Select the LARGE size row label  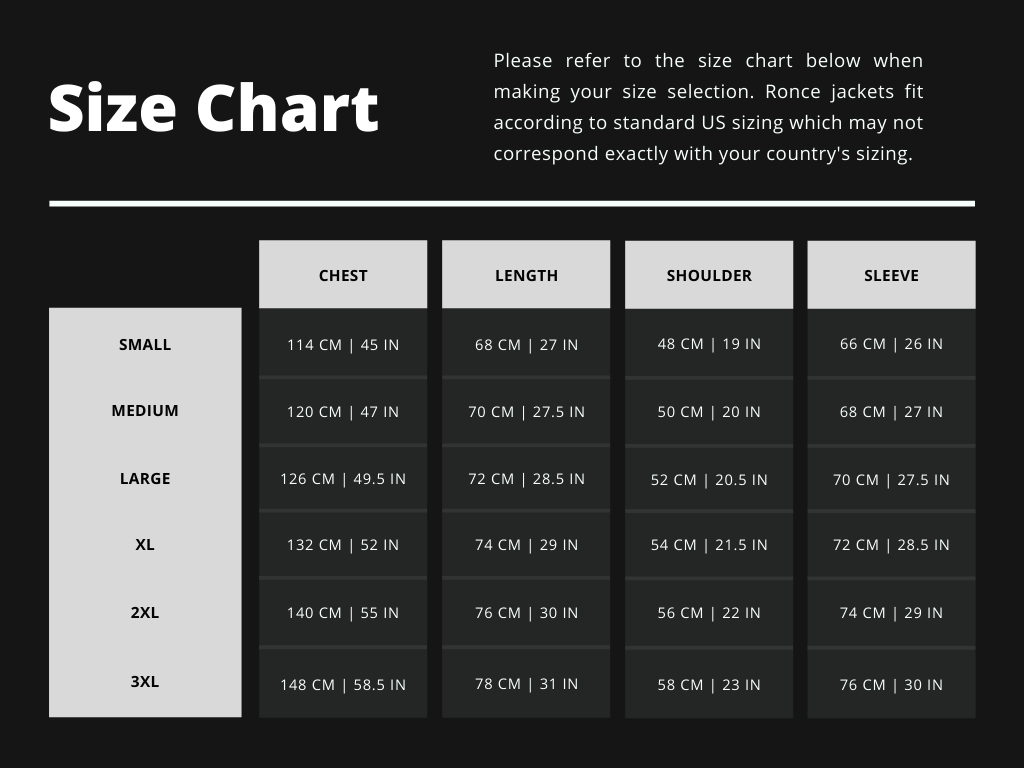145,478
